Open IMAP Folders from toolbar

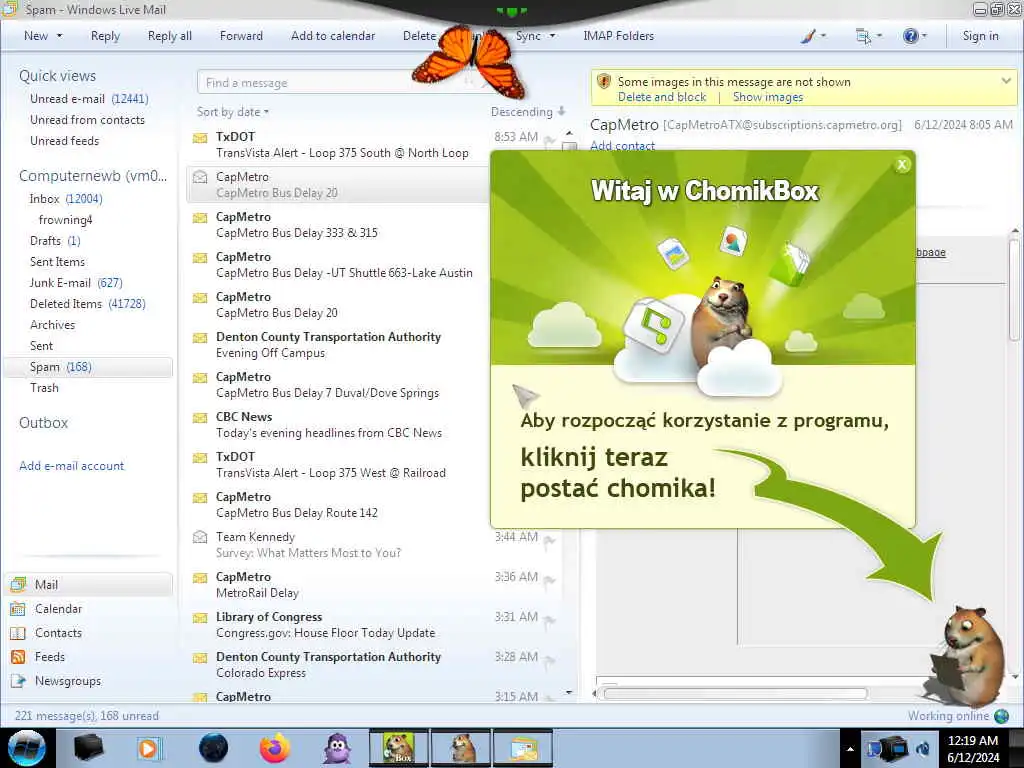click(618, 36)
